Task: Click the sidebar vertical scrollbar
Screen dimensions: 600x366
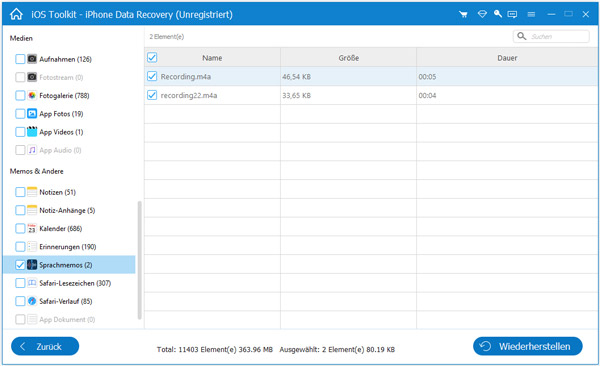Action: [139, 260]
